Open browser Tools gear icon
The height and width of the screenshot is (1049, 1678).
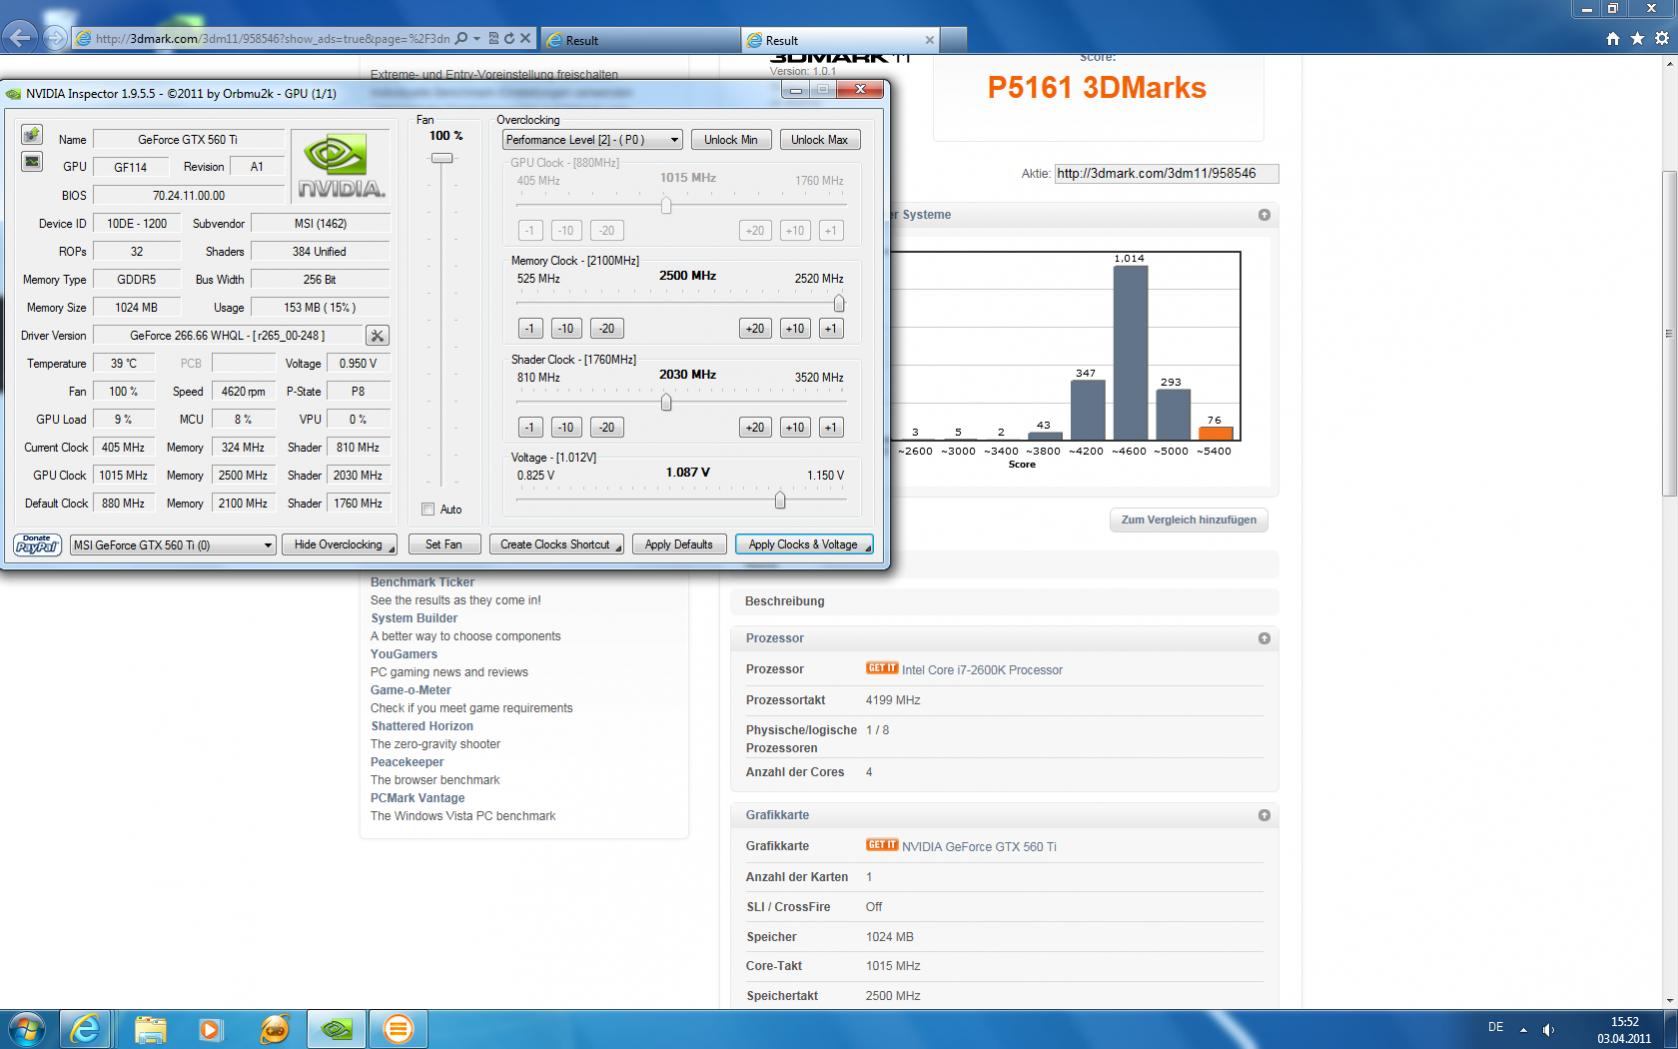1662,39
